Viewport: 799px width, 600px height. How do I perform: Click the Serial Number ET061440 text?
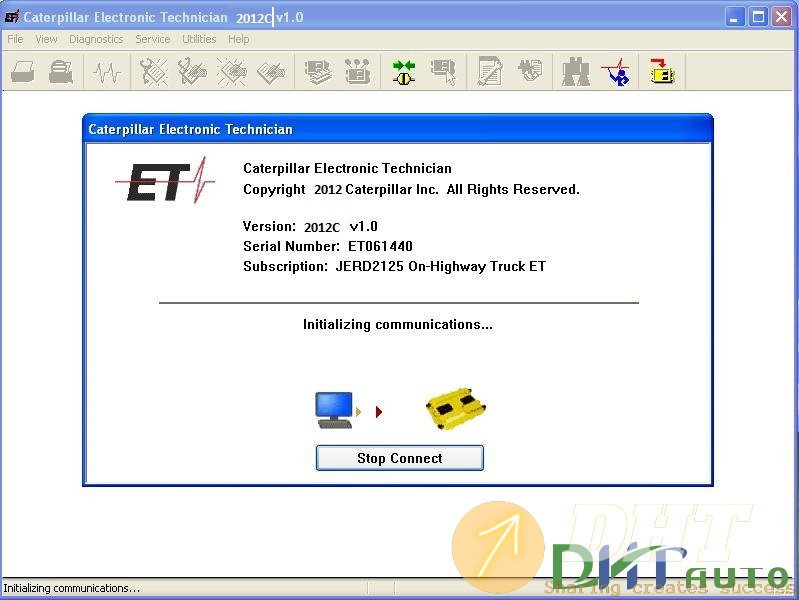[328, 246]
